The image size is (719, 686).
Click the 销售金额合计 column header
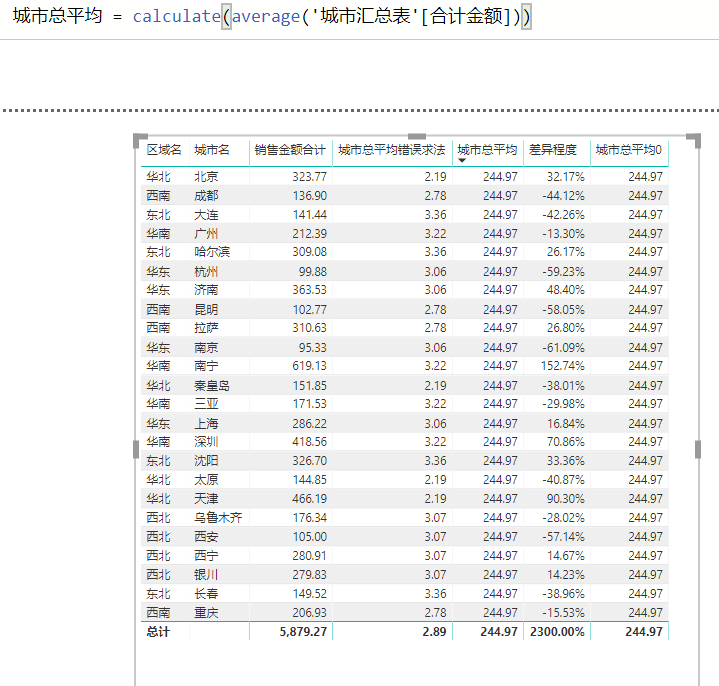[290, 150]
